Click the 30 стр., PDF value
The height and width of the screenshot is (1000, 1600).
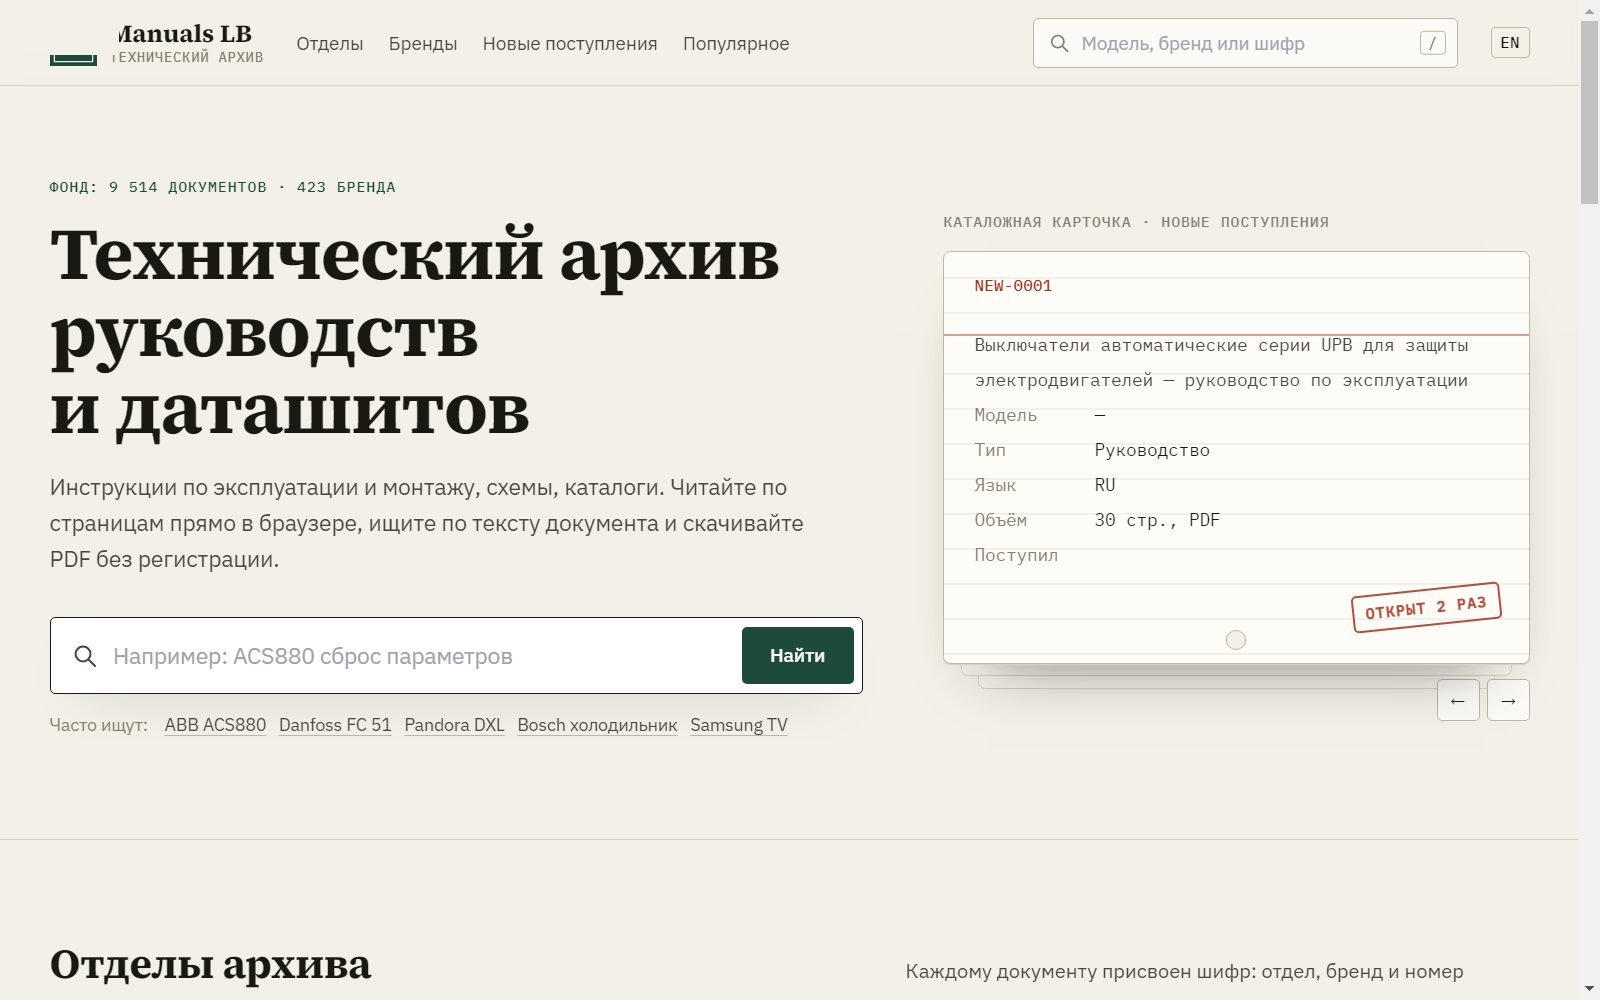[x=1157, y=520]
